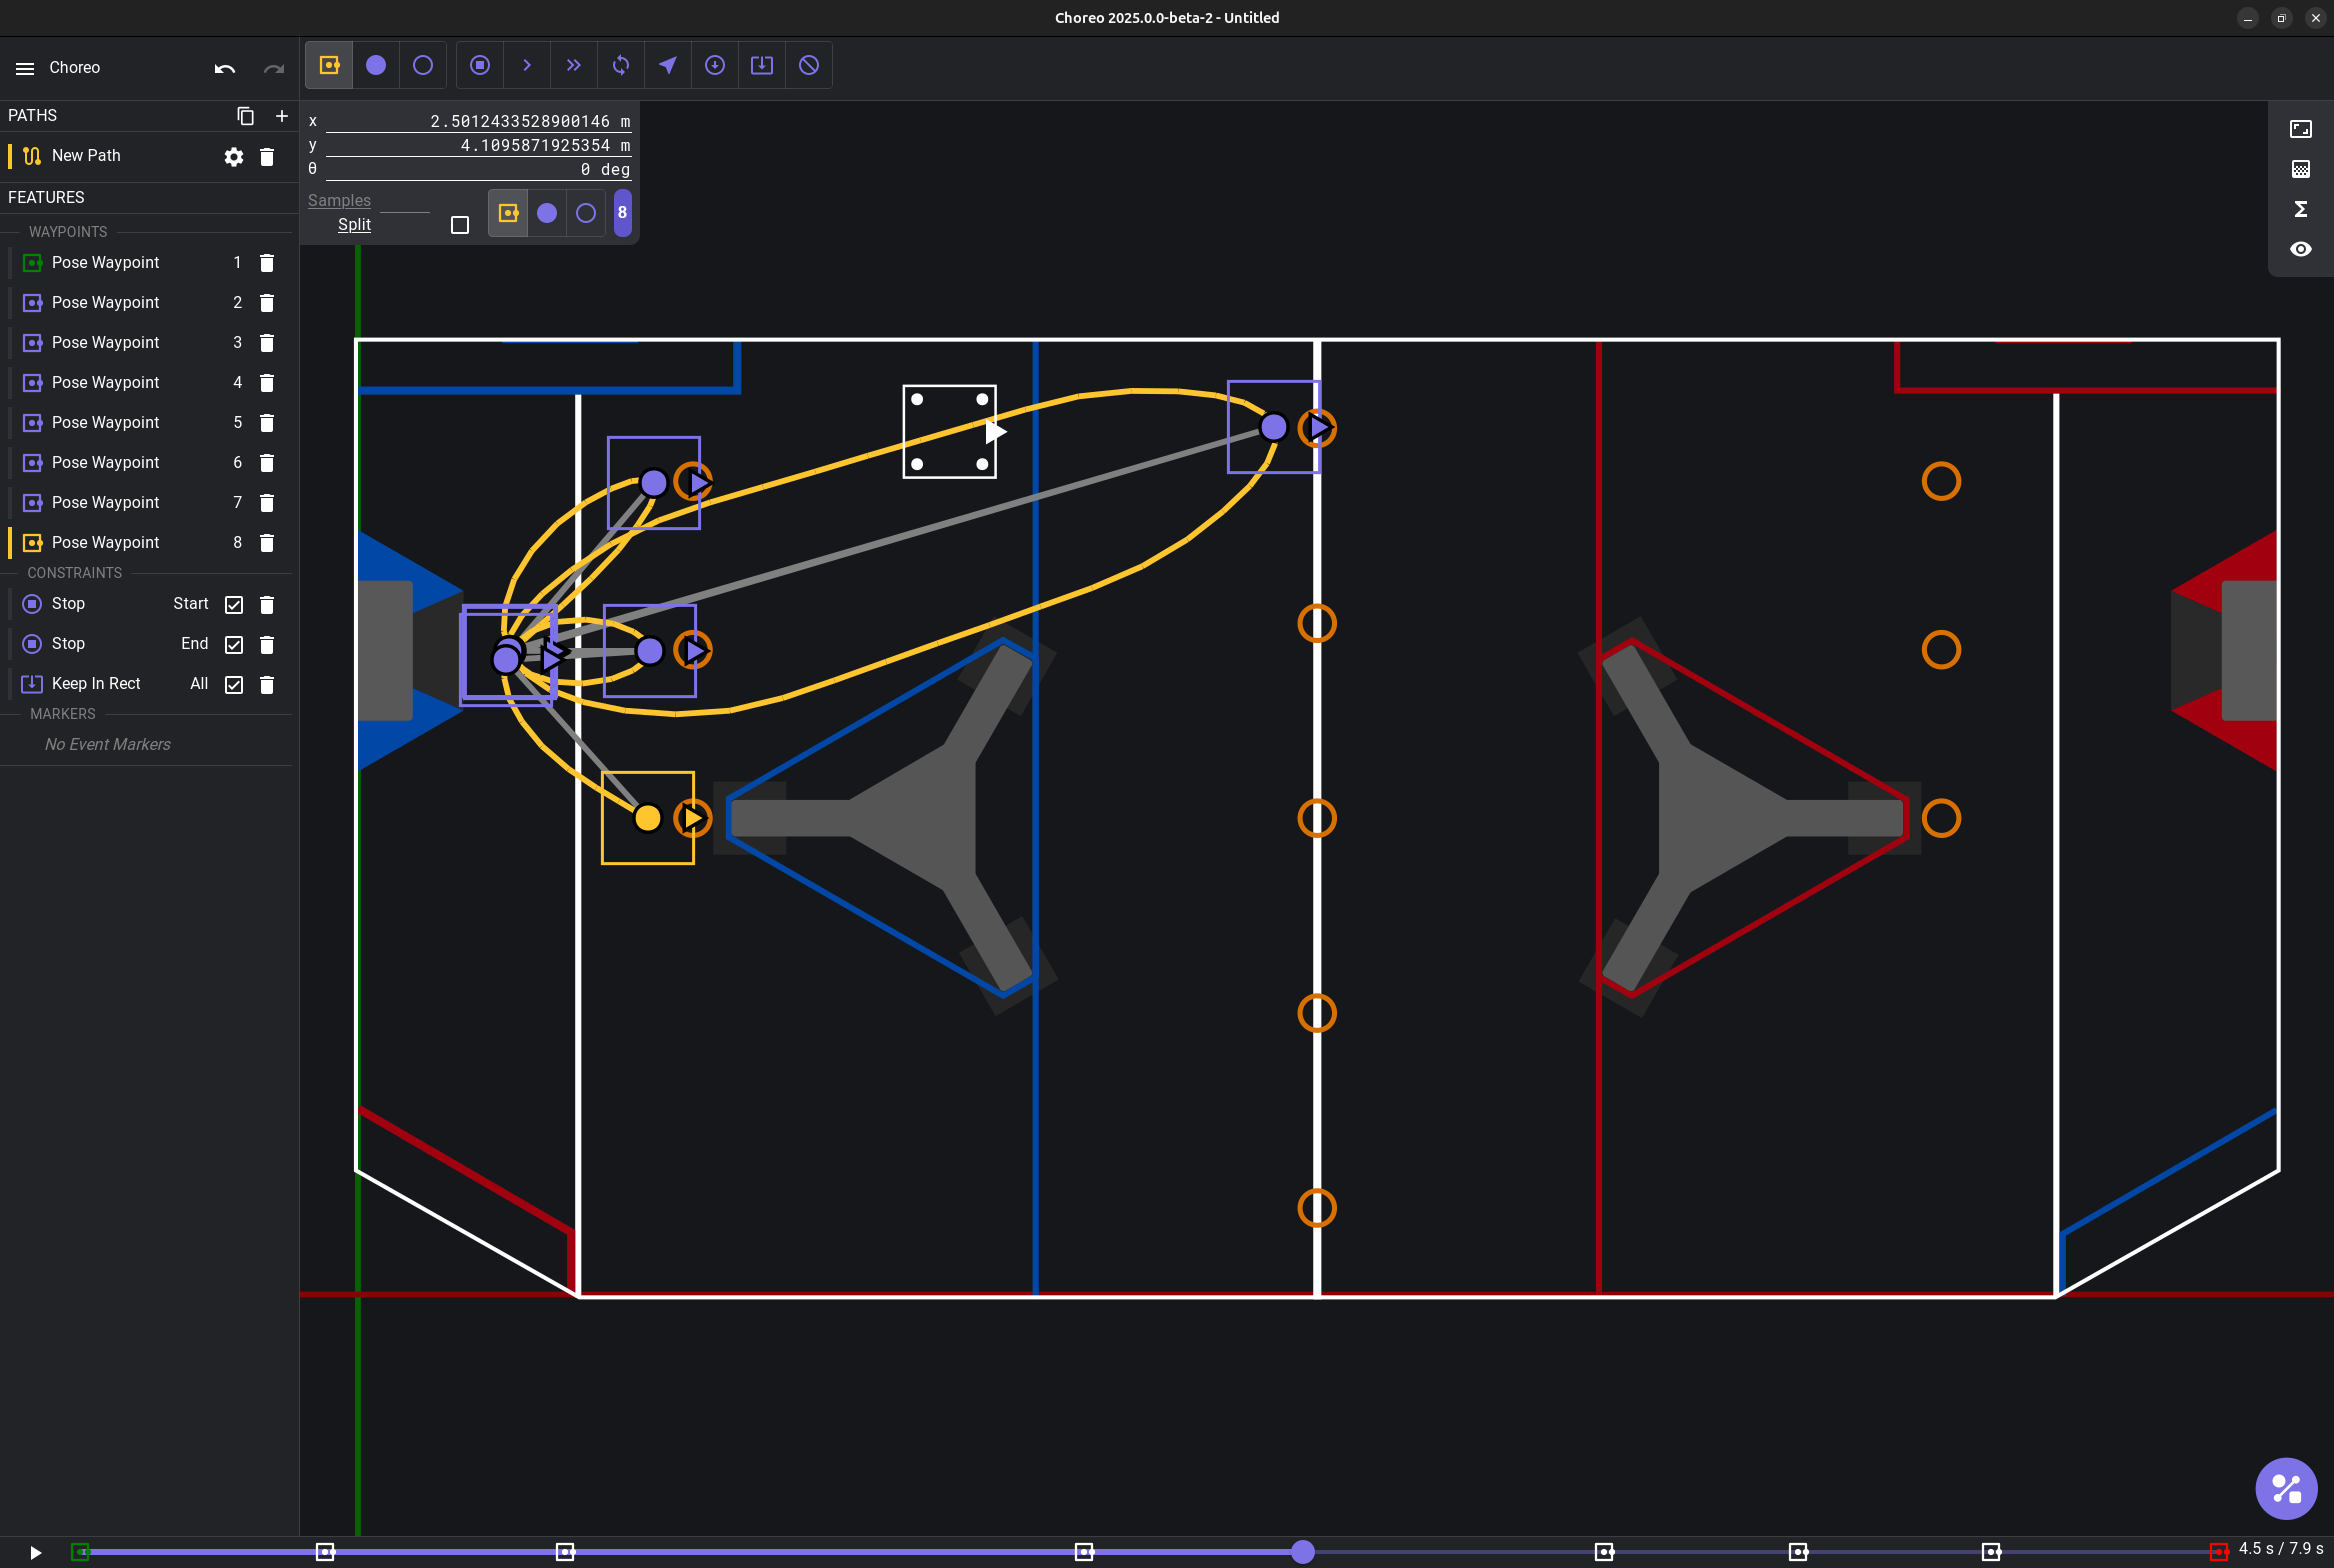The width and height of the screenshot is (2334, 1568).
Task: Select the Translation Waypoint tool
Action: [376, 65]
